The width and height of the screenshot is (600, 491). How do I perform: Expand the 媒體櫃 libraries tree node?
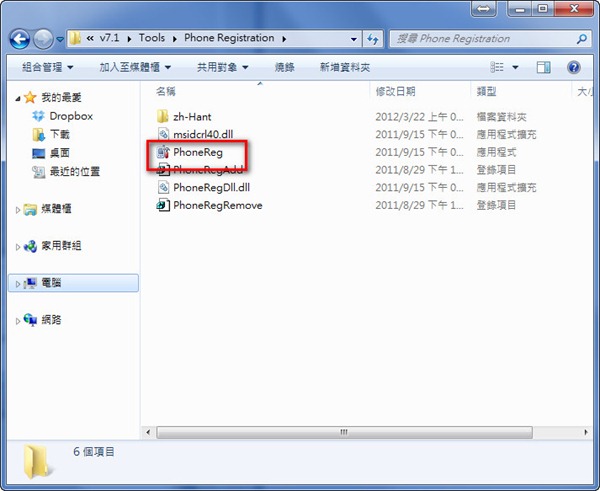(18, 210)
